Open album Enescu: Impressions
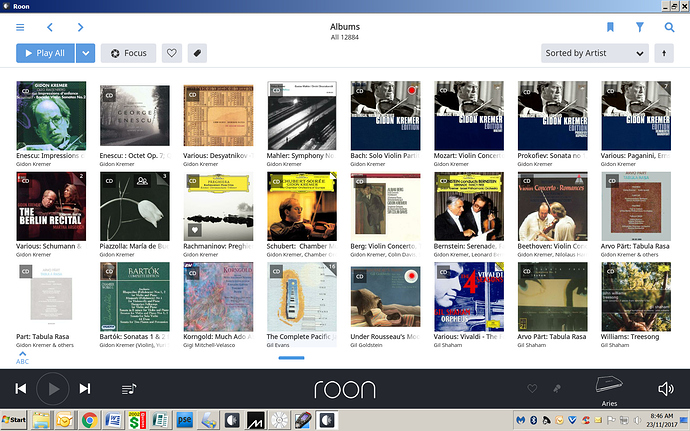Image resolution: width=690 pixels, height=431 pixels. tap(51, 116)
